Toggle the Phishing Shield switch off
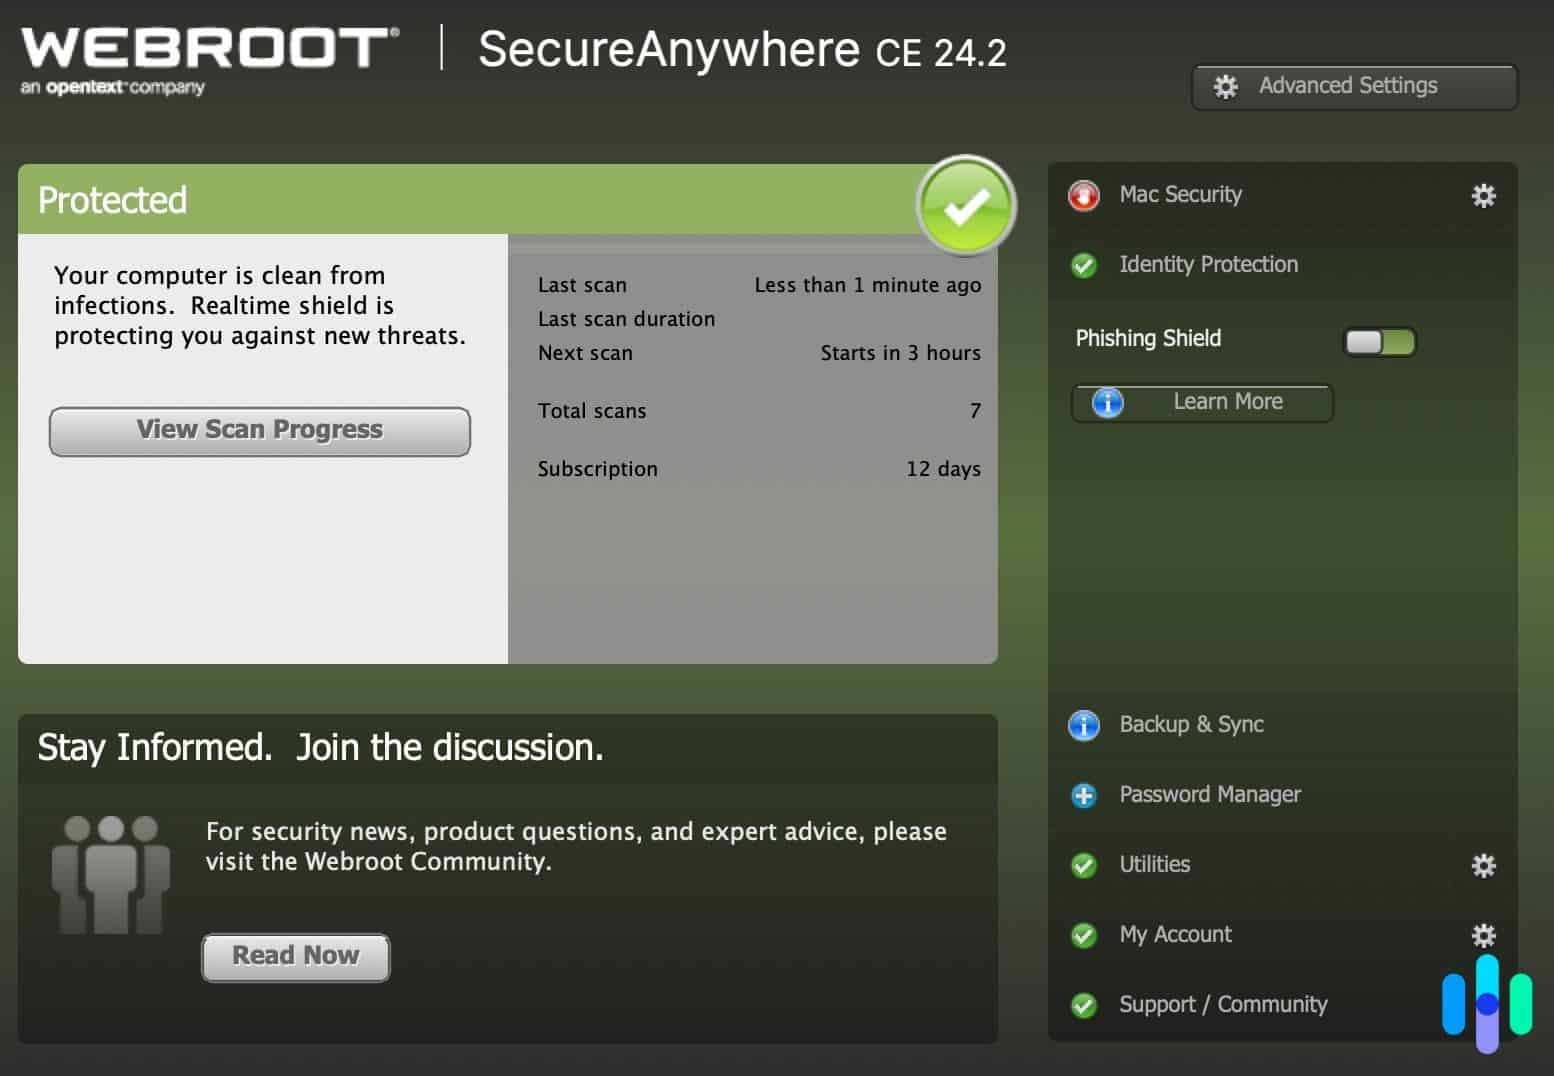The width and height of the screenshot is (1554, 1076). (1380, 342)
